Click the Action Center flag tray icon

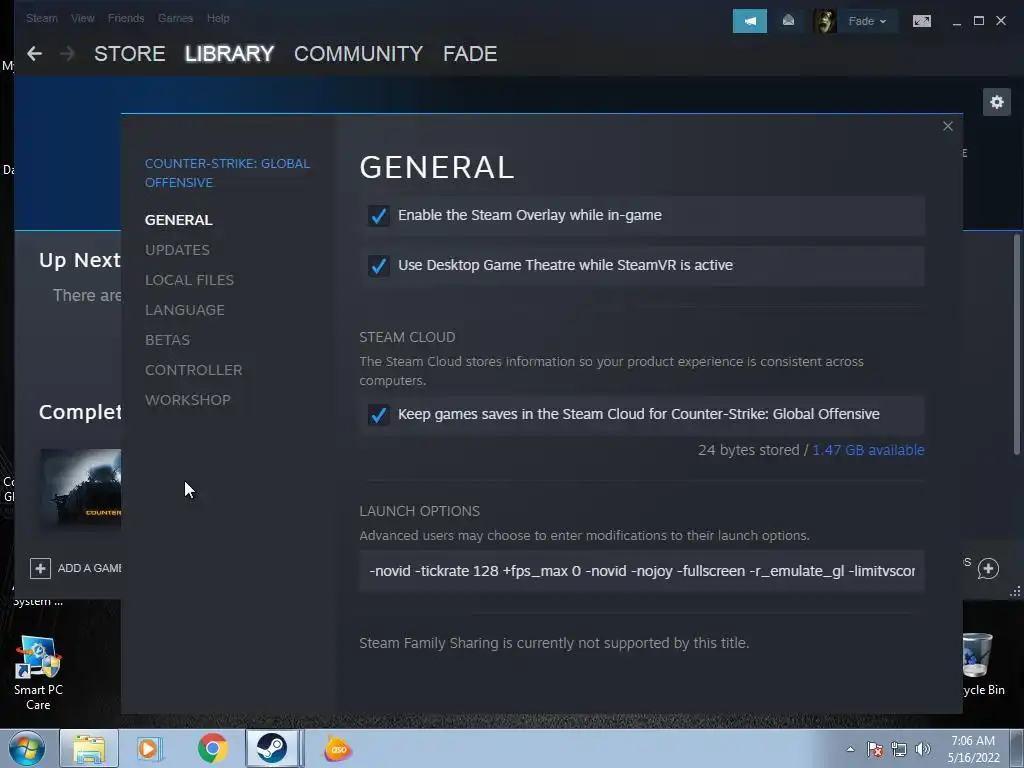pos(875,749)
